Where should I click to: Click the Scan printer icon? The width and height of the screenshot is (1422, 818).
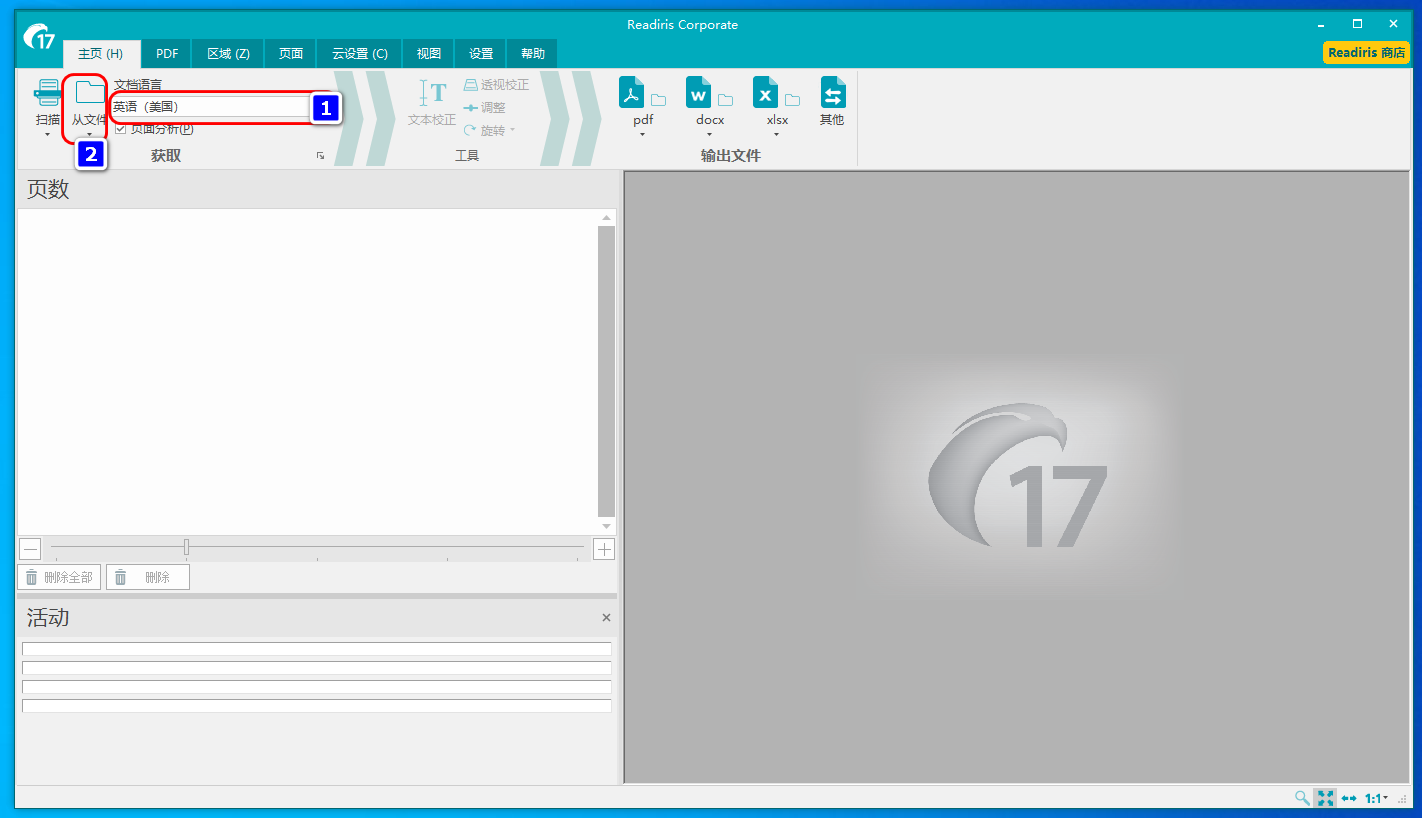(47, 93)
